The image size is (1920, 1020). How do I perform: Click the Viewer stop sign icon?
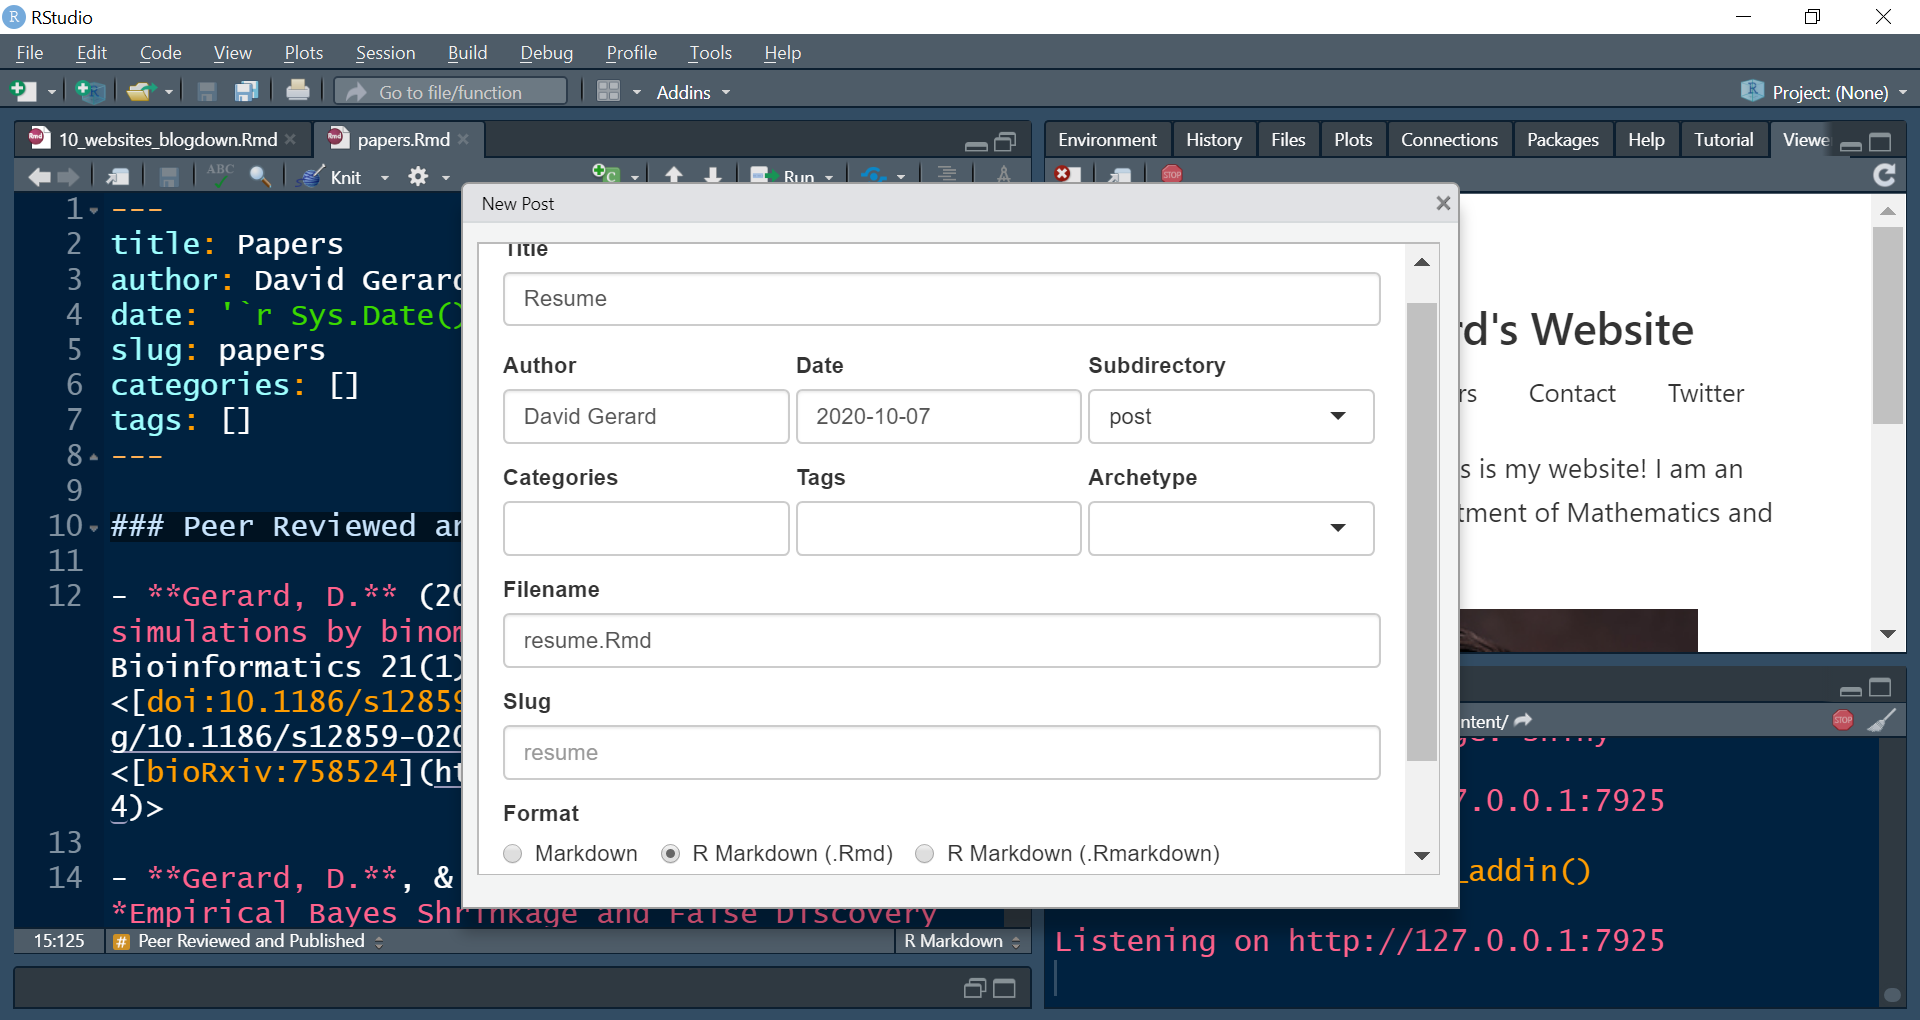coord(1172,174)
